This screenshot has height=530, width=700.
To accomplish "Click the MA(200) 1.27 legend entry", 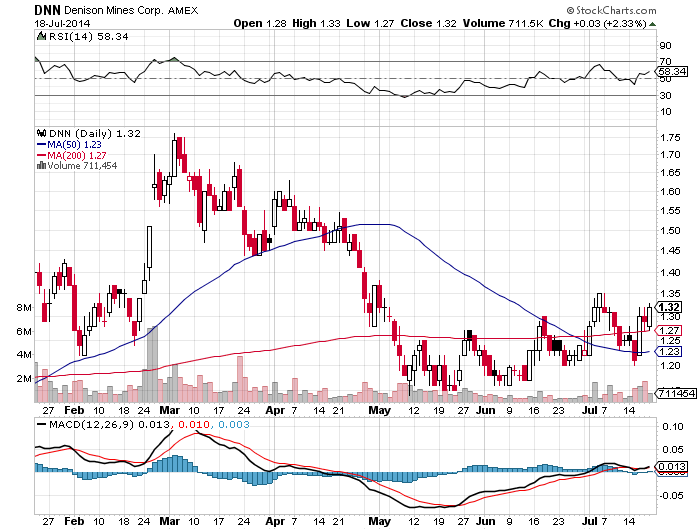I will 77,155.
